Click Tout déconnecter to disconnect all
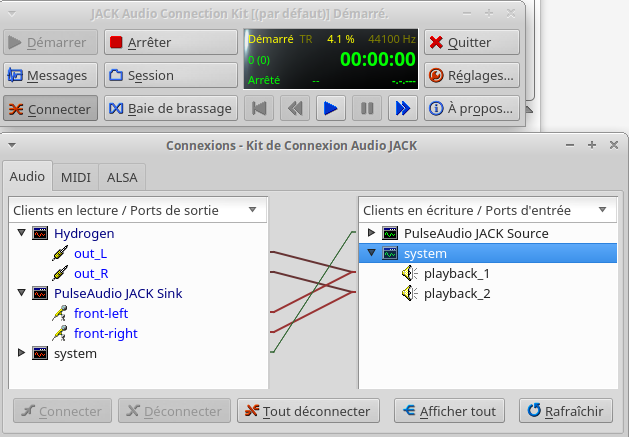629x437 pixels. 308,411
